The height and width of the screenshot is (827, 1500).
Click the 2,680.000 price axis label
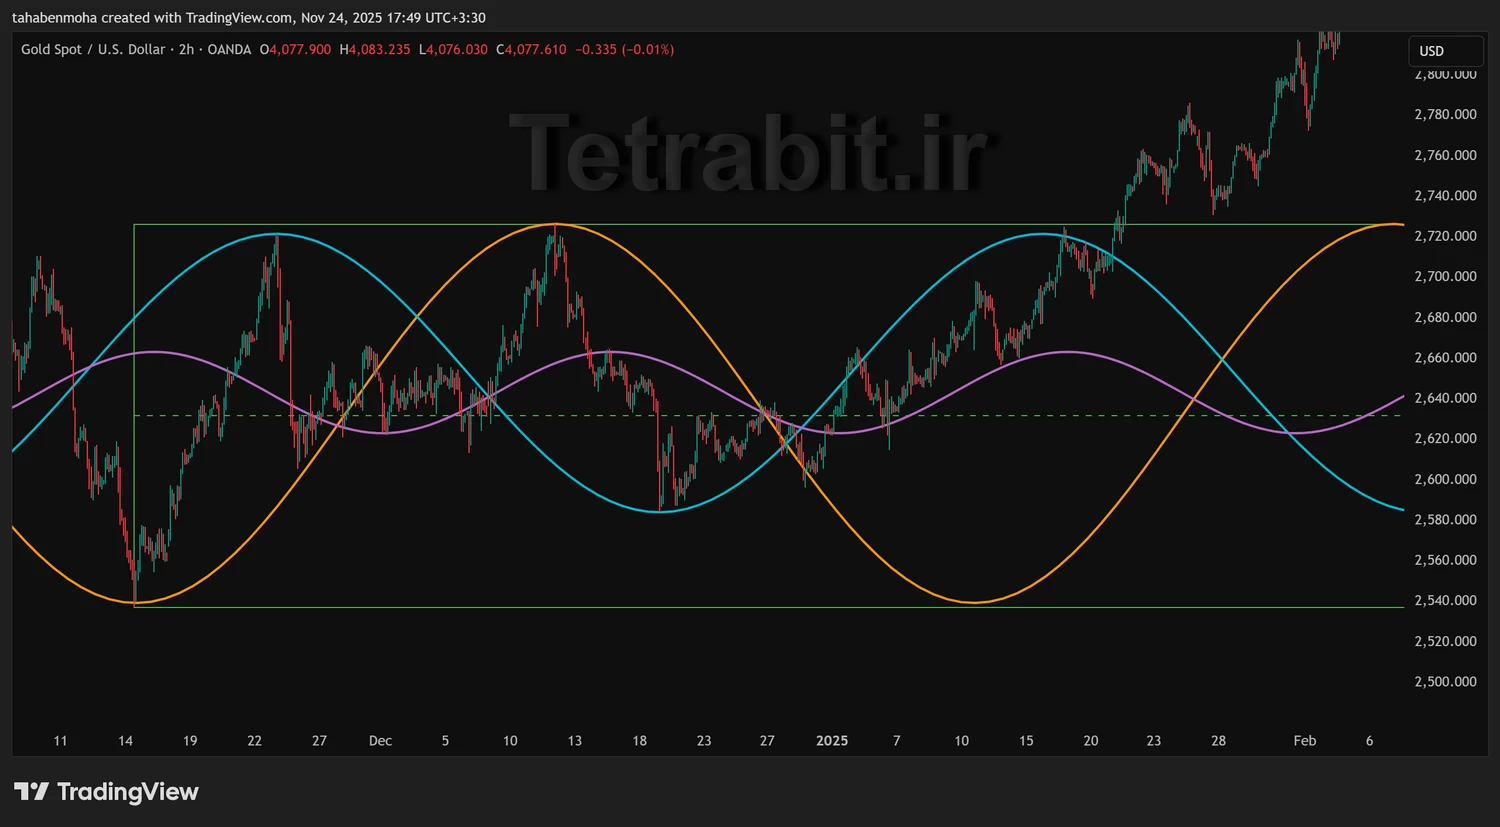[x=1445, y=317]
